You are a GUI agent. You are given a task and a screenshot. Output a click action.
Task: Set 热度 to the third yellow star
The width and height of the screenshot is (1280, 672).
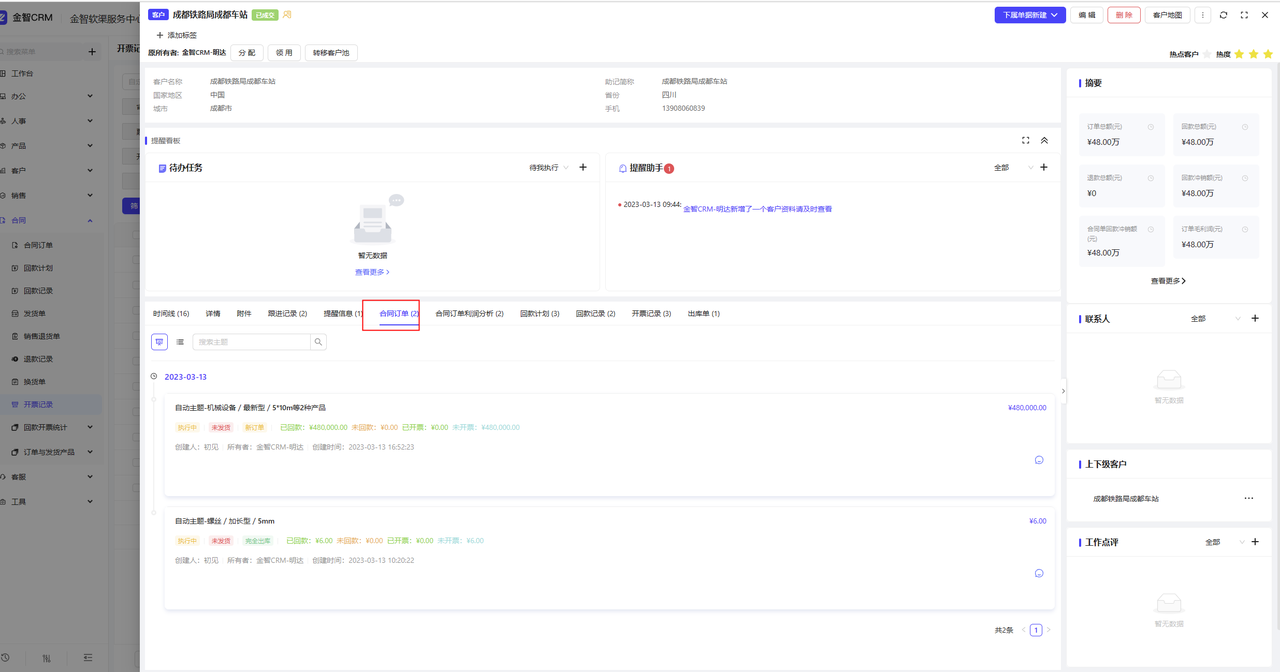click(x=1267, y=54)
